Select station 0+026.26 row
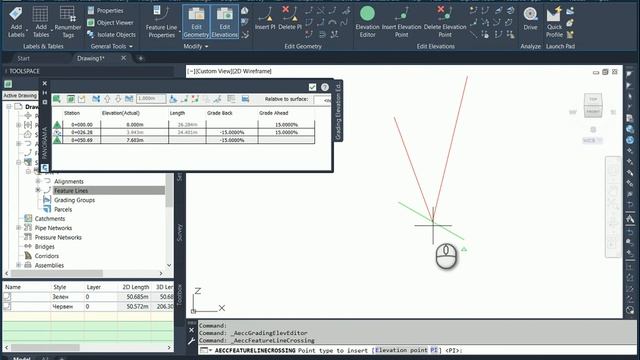 [184, 132]
